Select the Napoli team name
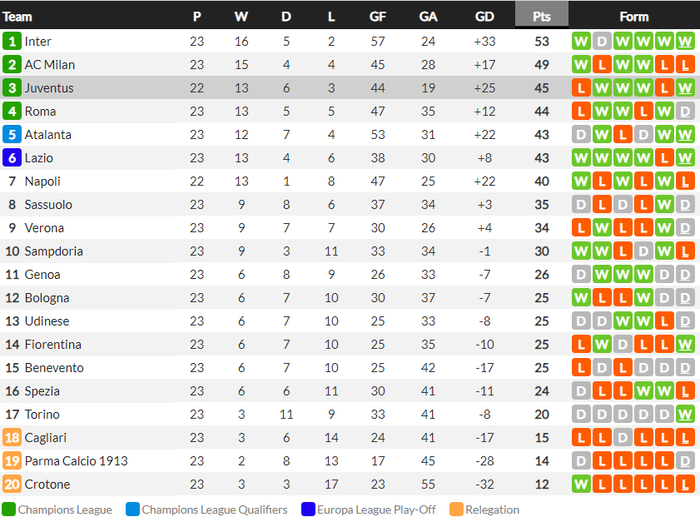The image size is (700, 517). 42,181
